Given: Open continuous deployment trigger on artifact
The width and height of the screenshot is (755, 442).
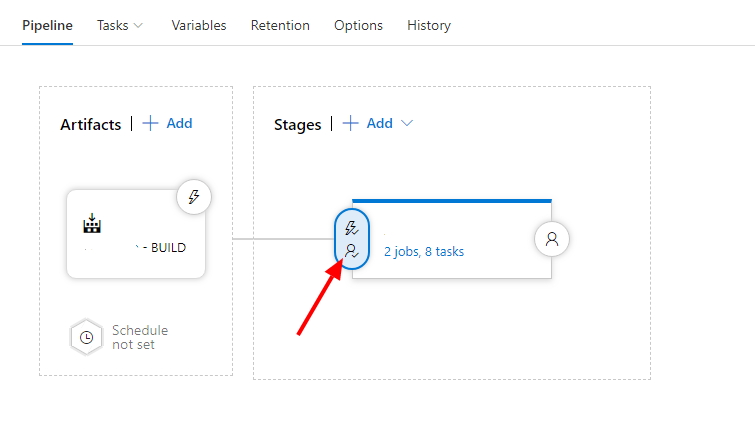Looking at the screenshot, I should [x=193, y=197].
